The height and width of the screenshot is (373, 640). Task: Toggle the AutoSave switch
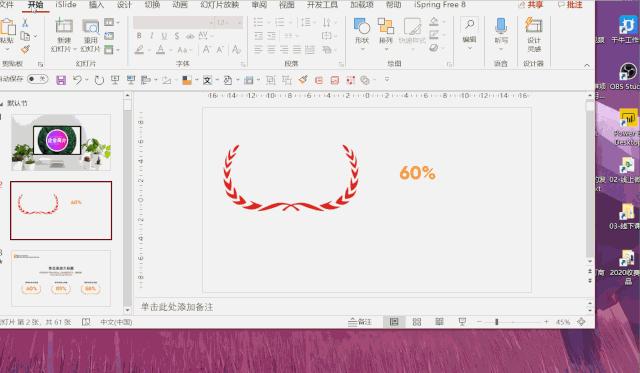pyautogui.click(x=38, y=79)
